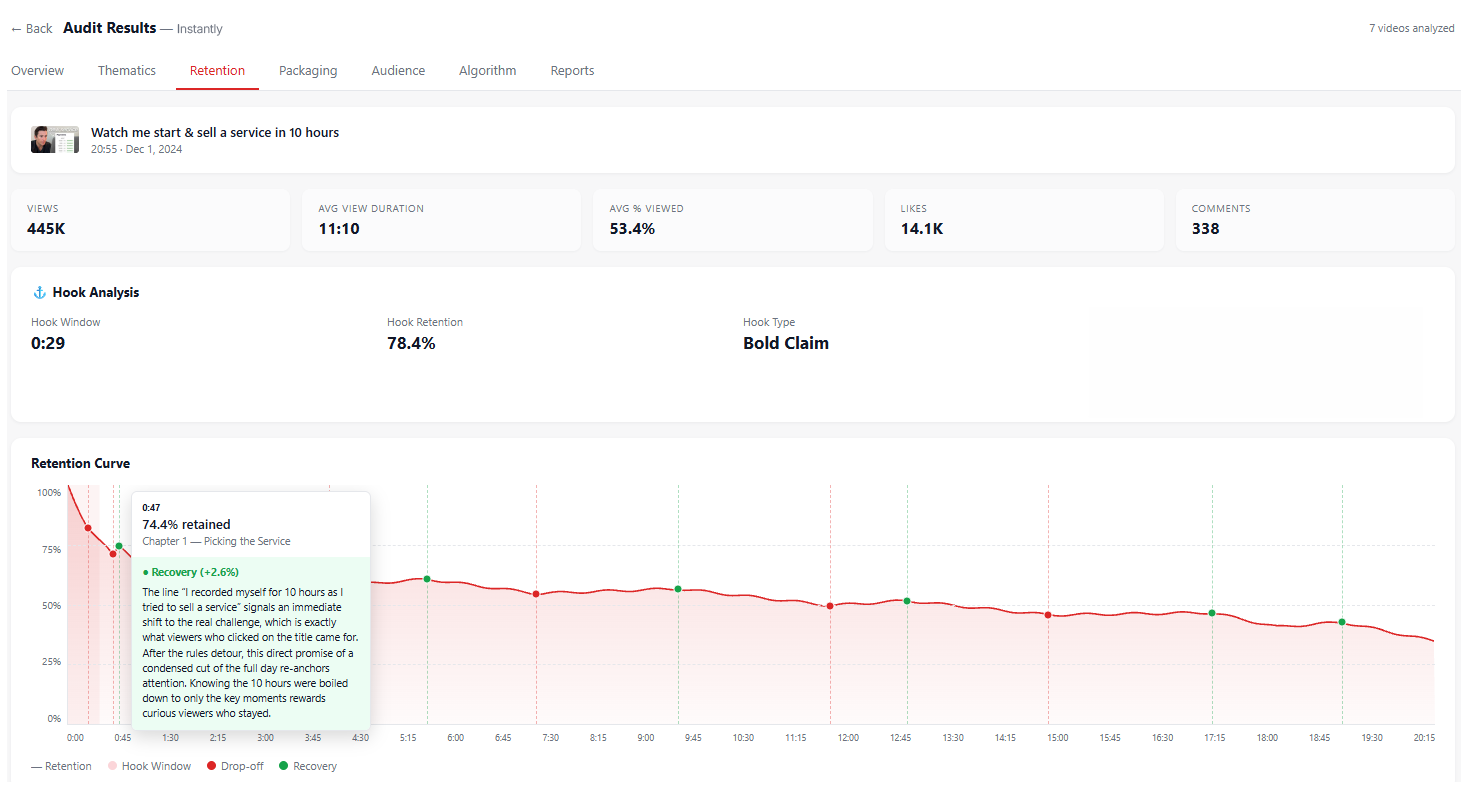
Task: Click the Avg % Viewed value 53.4%
Action: click(632, 229)
